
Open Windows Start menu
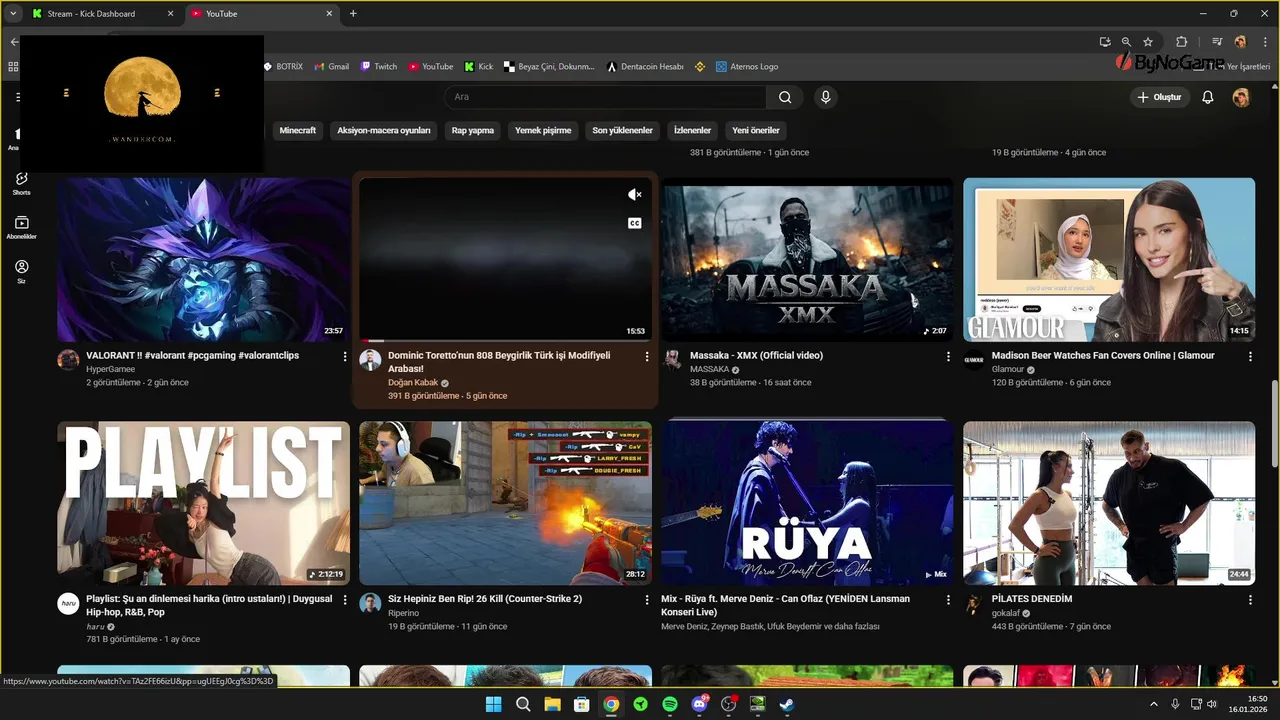(x=493, y=704)
